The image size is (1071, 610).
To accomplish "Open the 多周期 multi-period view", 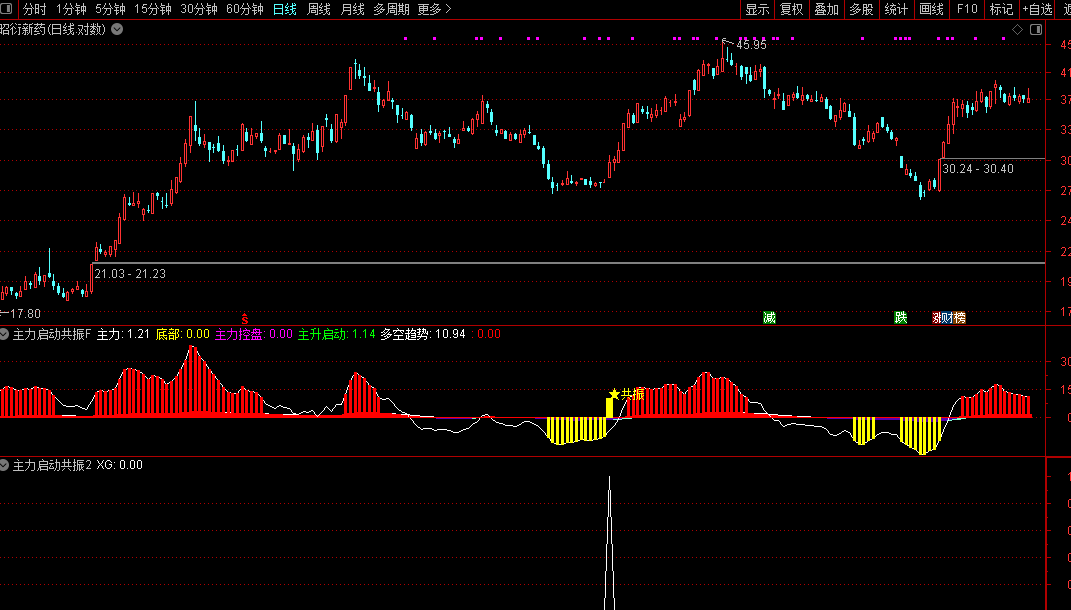I will coord(391,9).
